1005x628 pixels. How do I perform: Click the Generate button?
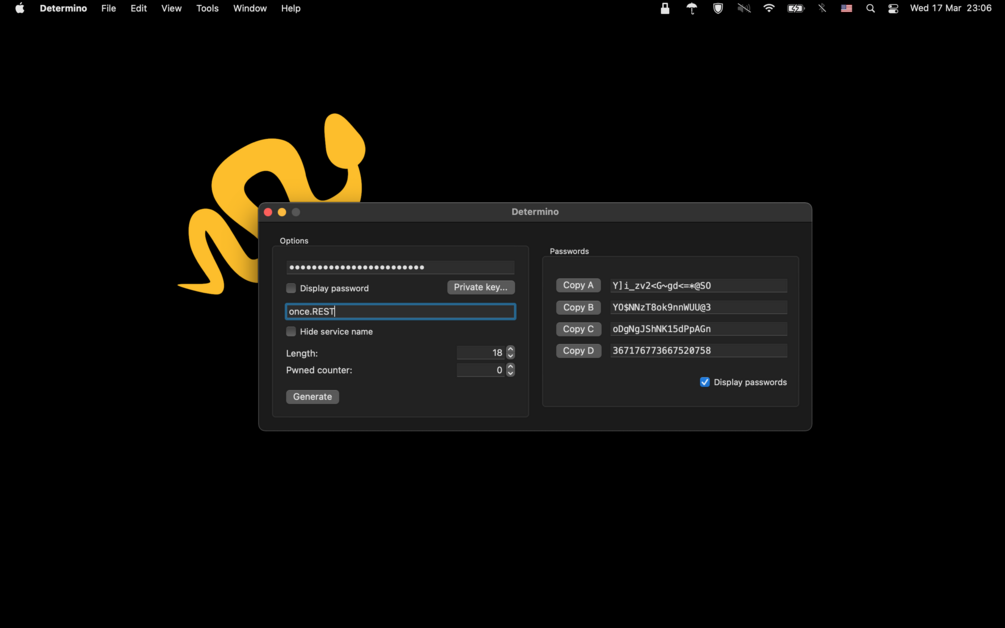[312, 397]
